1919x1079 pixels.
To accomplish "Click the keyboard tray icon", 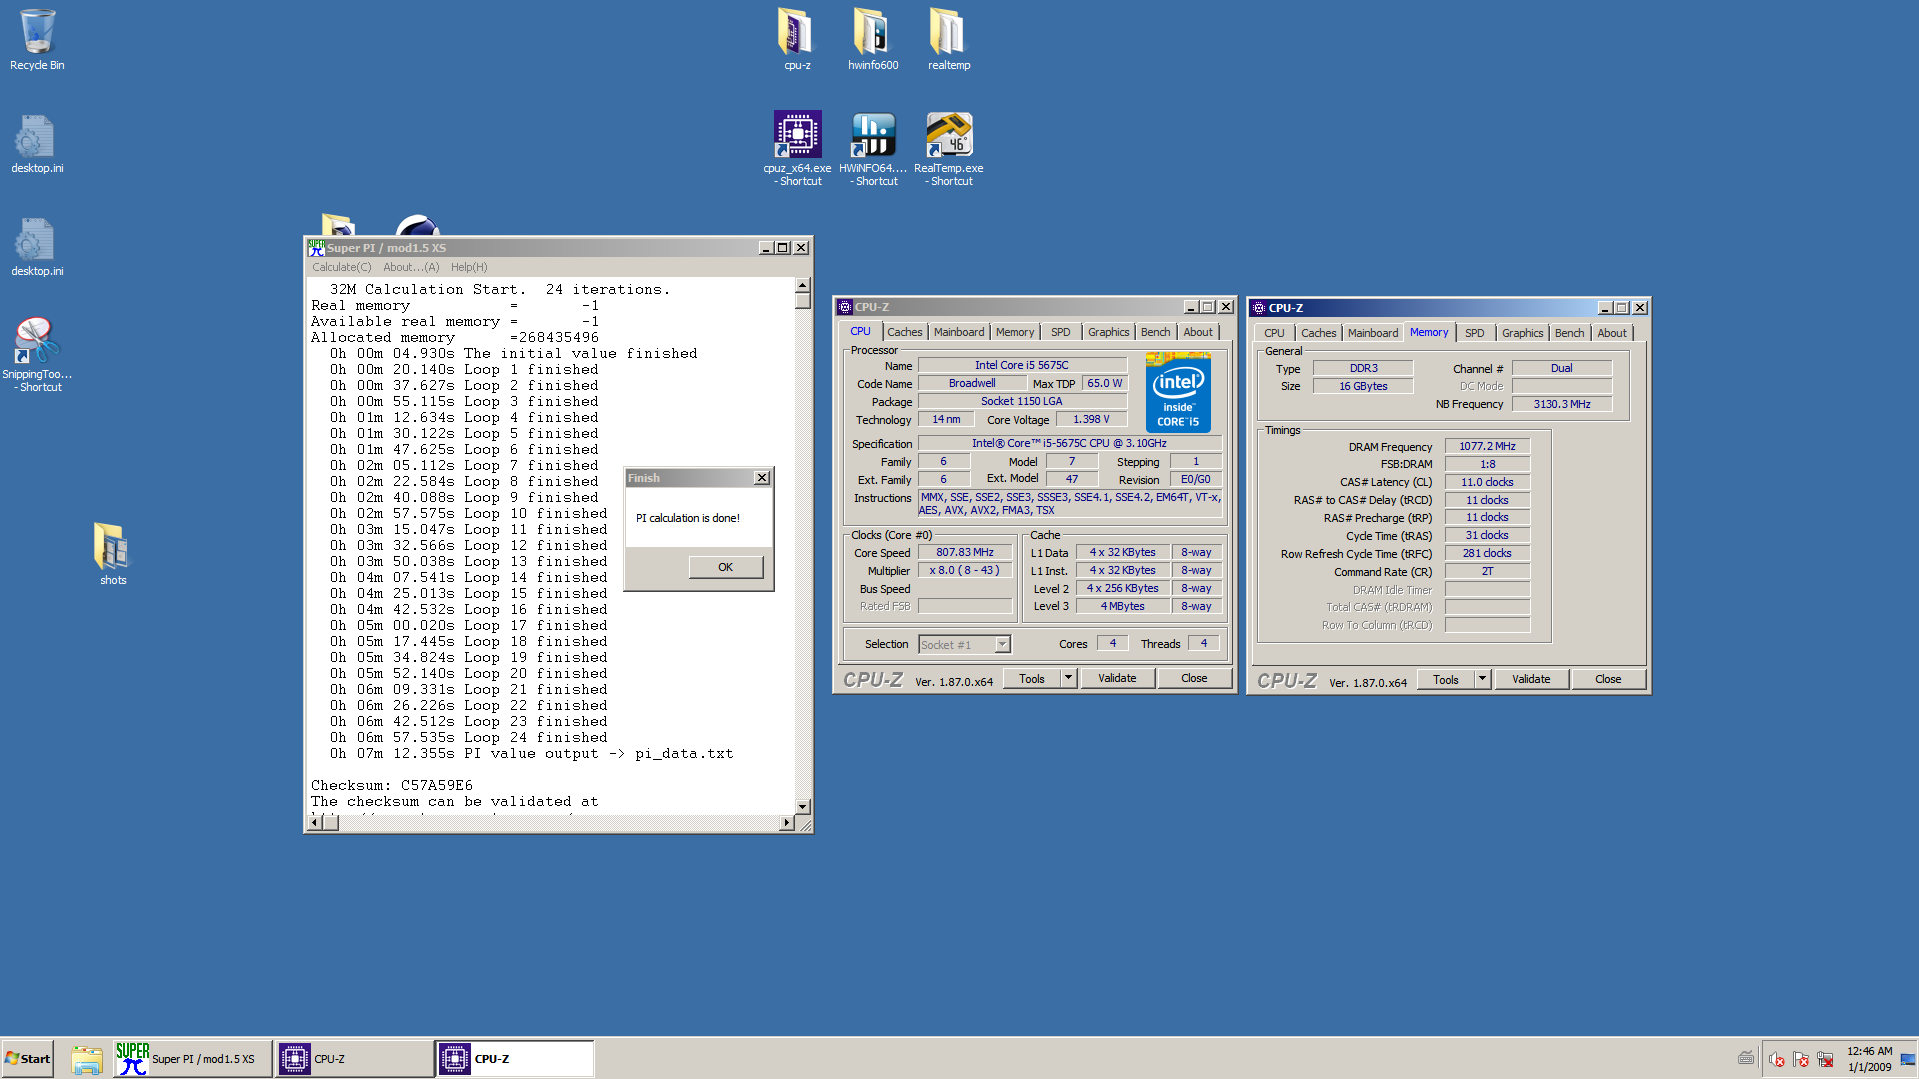I will 1746,1059.
